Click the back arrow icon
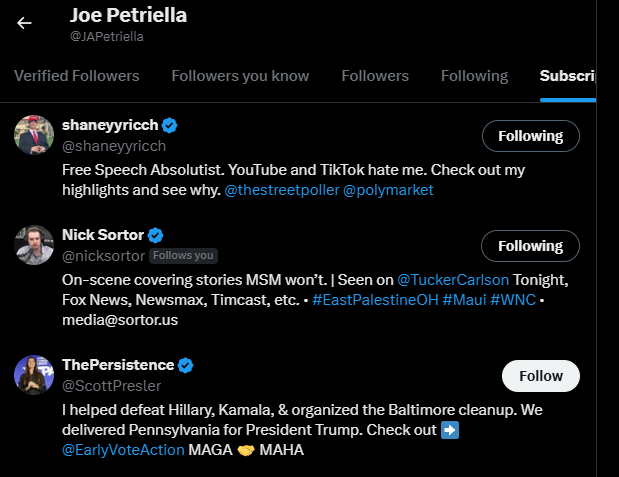This screenshot has width=619, height=477. click(25, 23)
